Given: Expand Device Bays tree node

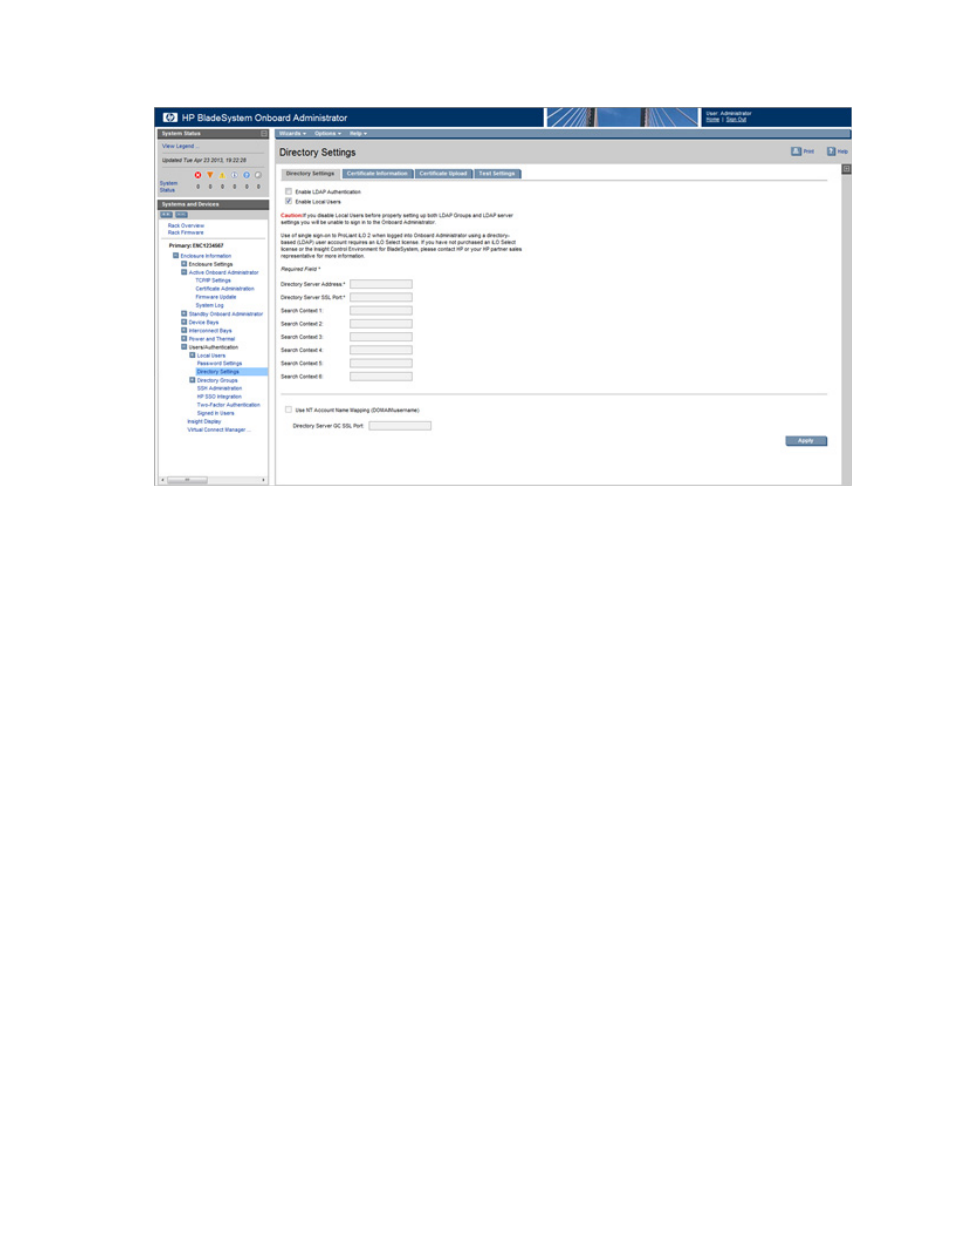Looking at the screenshot, I should pos(184,321).
